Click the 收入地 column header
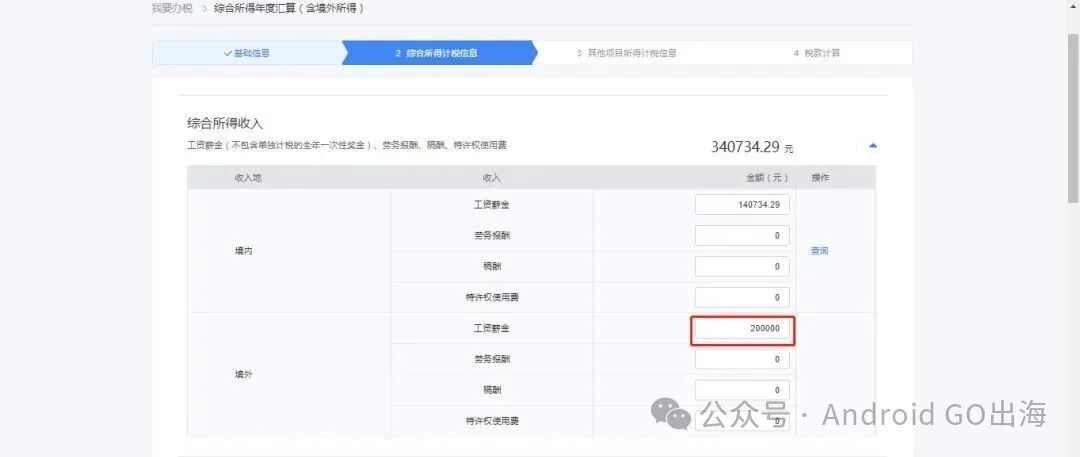This screenshot has height=457, width=1080. pyautogui.click(x=248, y=178)
